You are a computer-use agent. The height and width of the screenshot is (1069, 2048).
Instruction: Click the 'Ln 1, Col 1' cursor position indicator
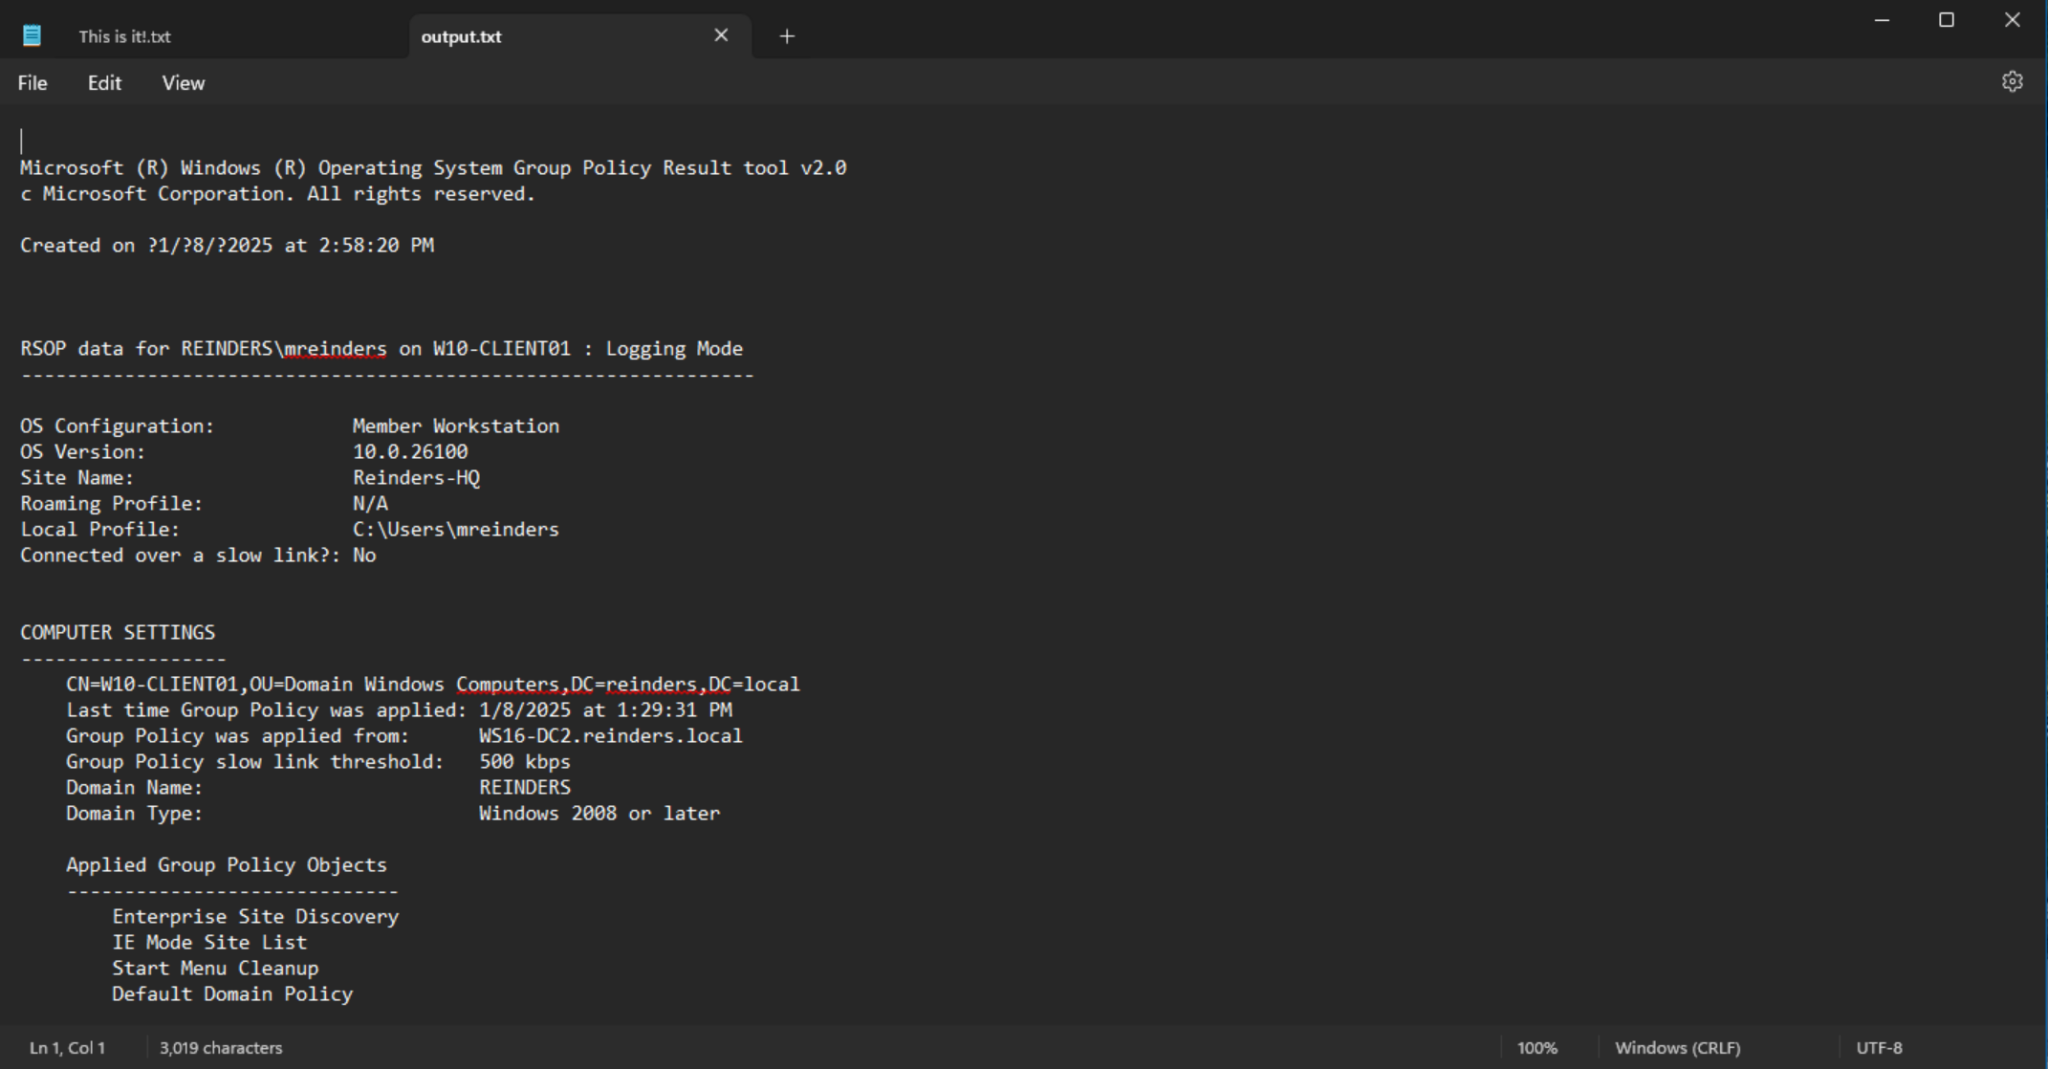point(67,1047)
